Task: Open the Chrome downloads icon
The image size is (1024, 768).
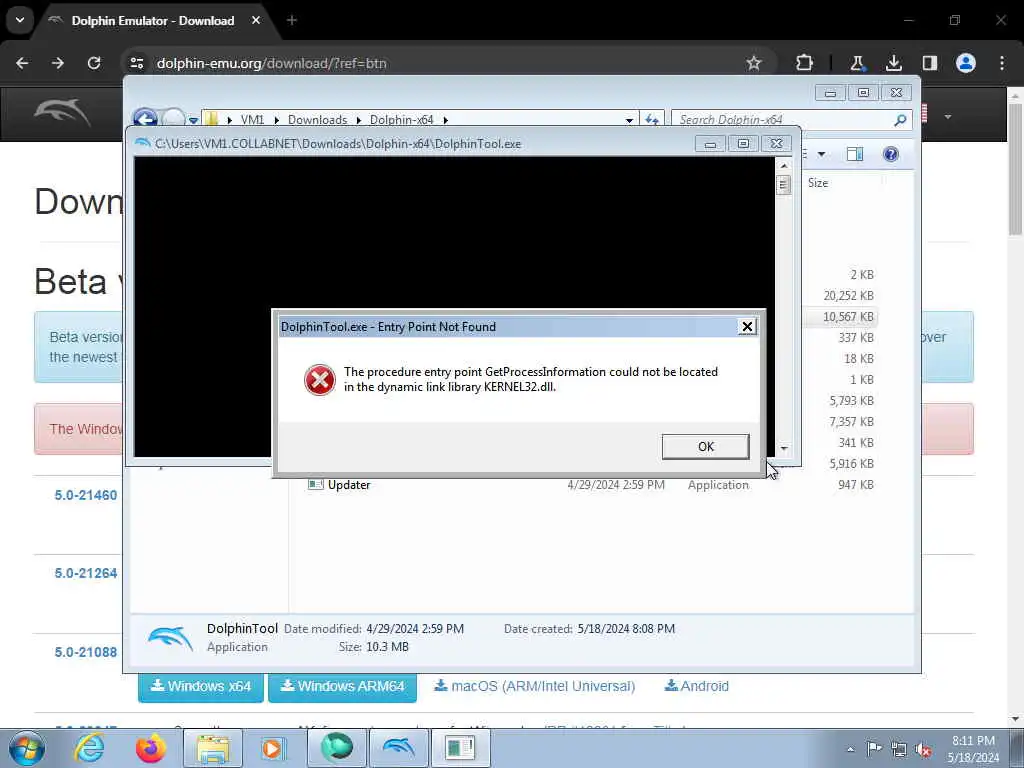Action: point(893,63)
